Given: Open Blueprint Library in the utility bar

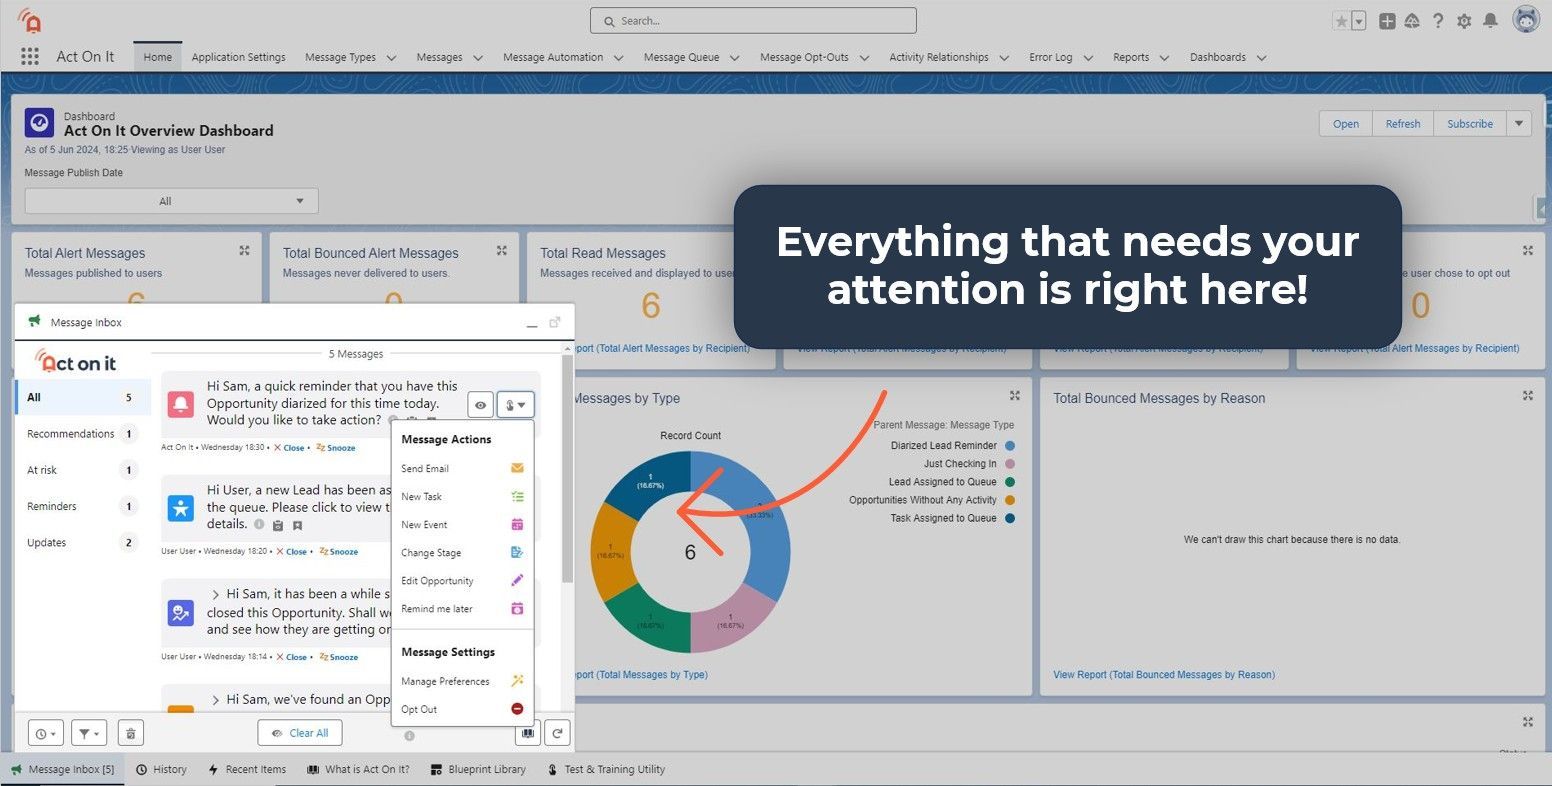Looking at the screenshot, I should (x=478, y=769).
